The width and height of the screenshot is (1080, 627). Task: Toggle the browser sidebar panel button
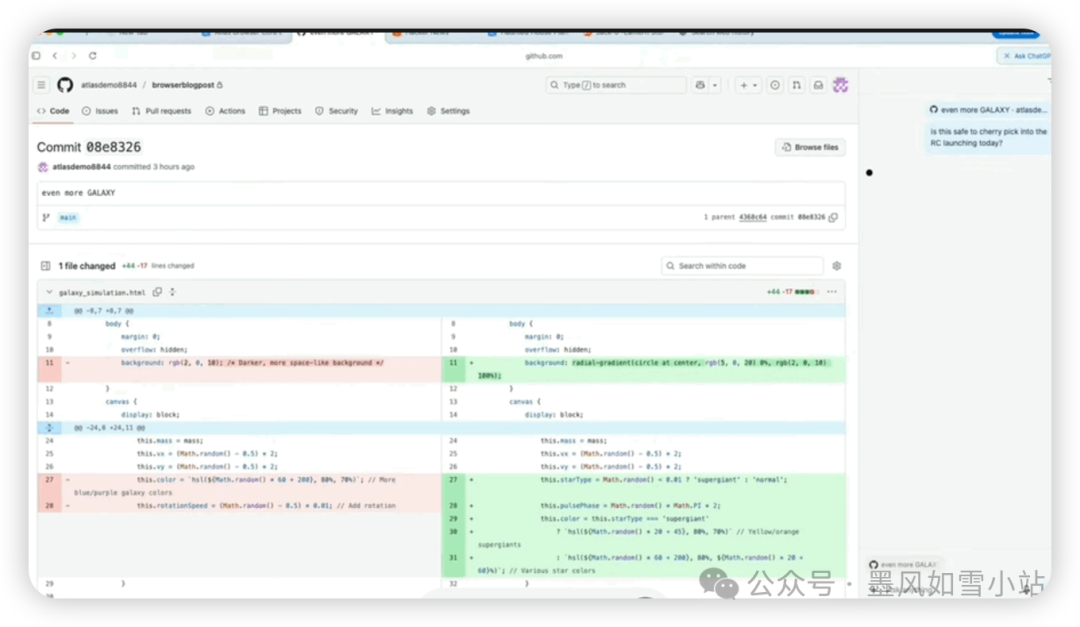(36, 56)
